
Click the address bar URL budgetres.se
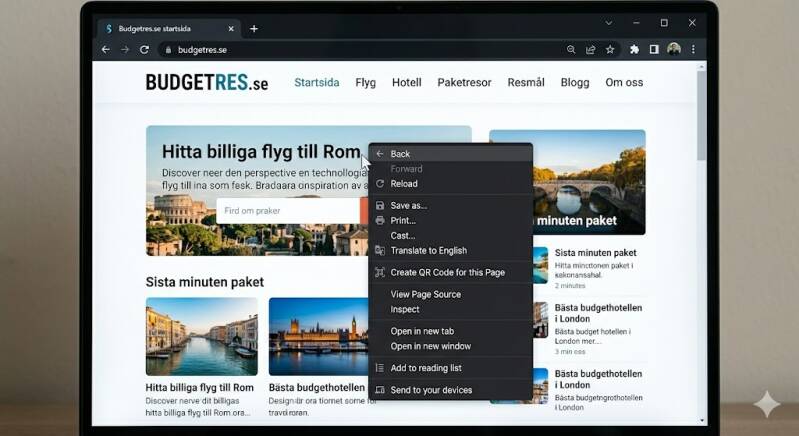click(202, 50)
